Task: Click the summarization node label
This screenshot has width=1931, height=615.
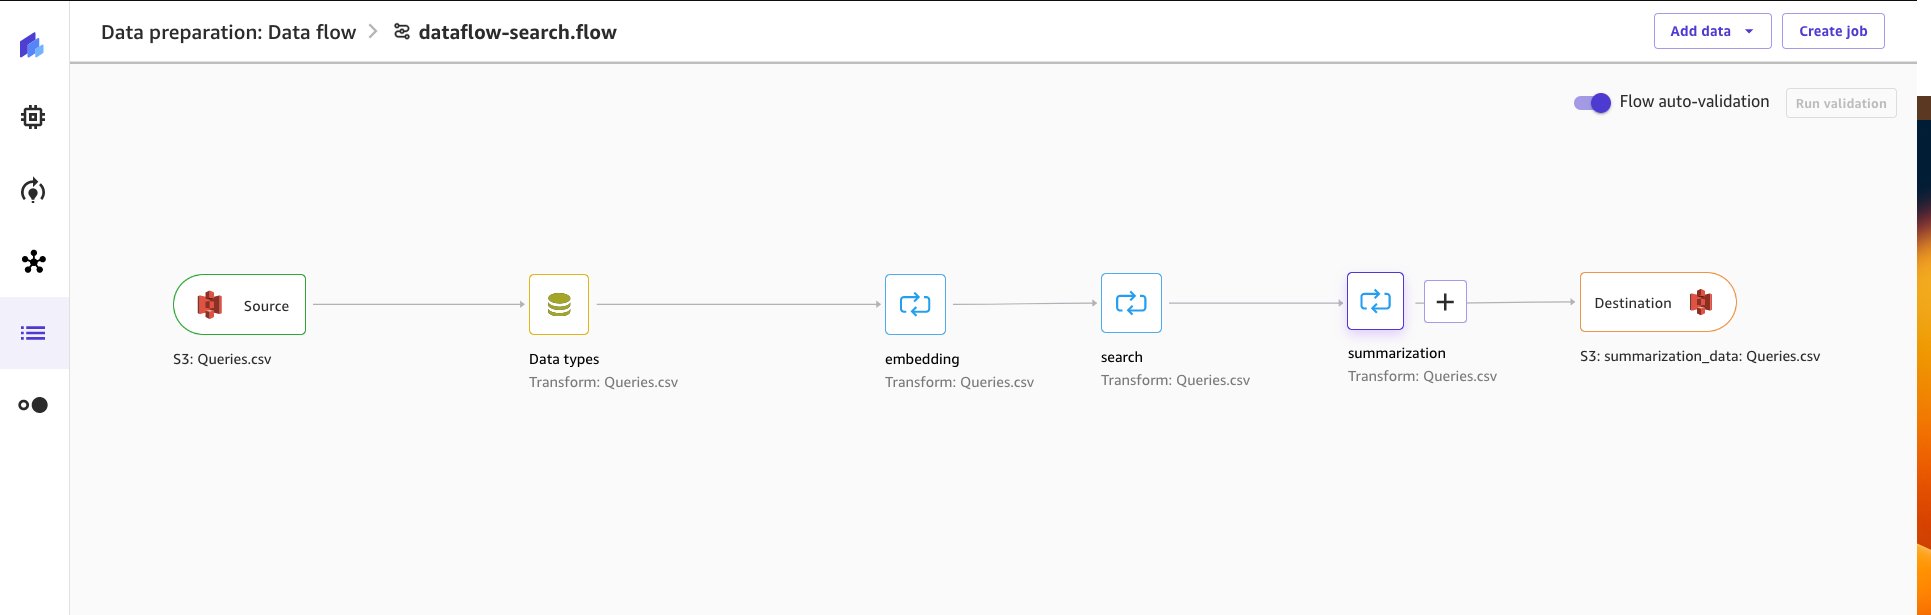Action: (1397, 353)
